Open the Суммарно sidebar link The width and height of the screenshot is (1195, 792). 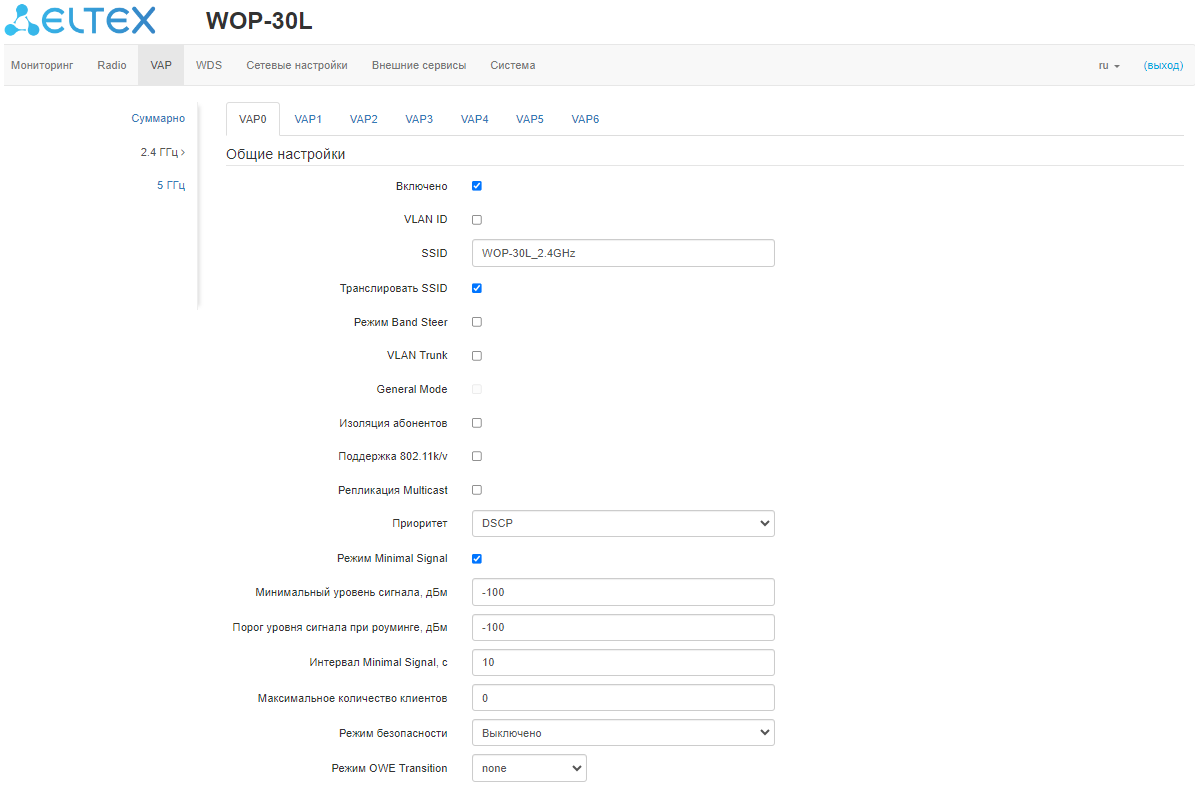coord(158,118)
